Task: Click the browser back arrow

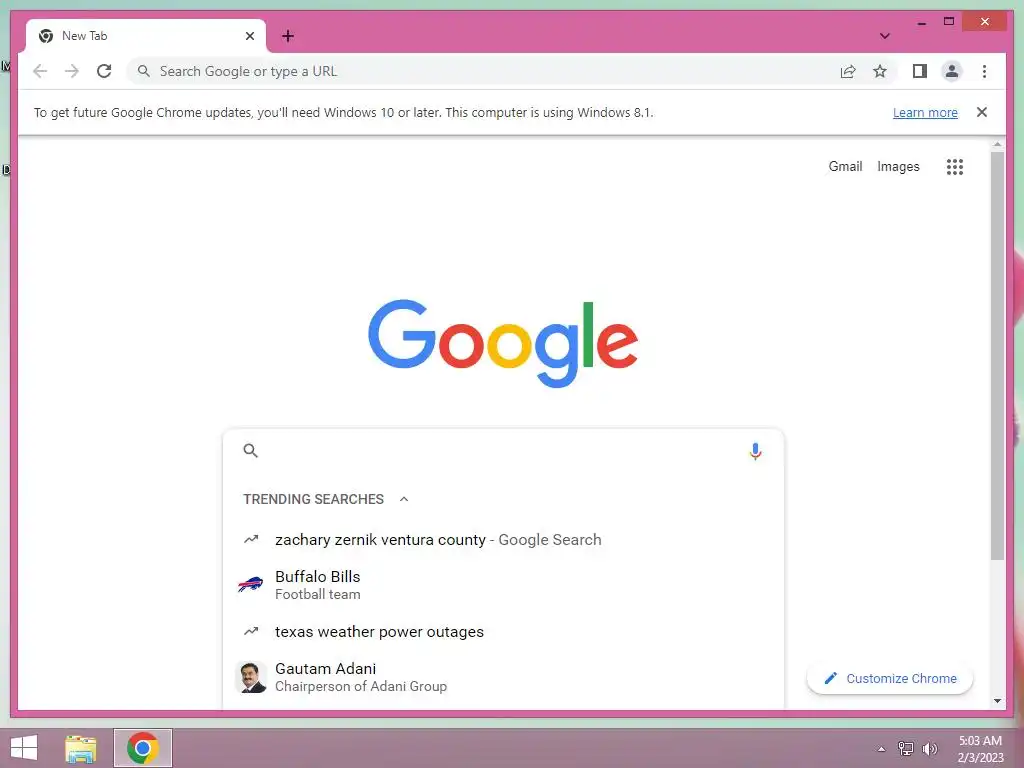Action: (40, 71)
